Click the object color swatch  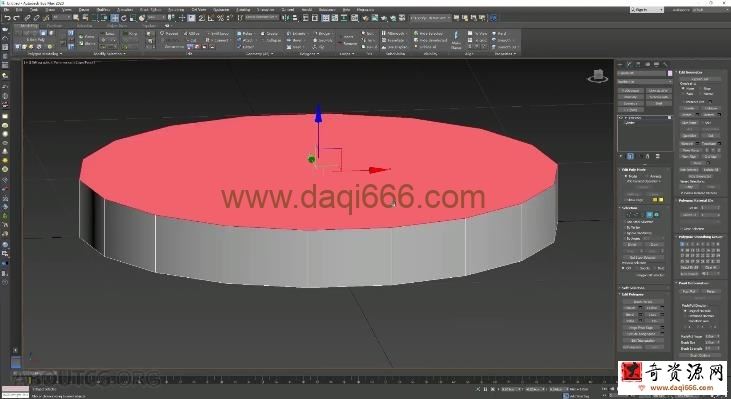670,73
